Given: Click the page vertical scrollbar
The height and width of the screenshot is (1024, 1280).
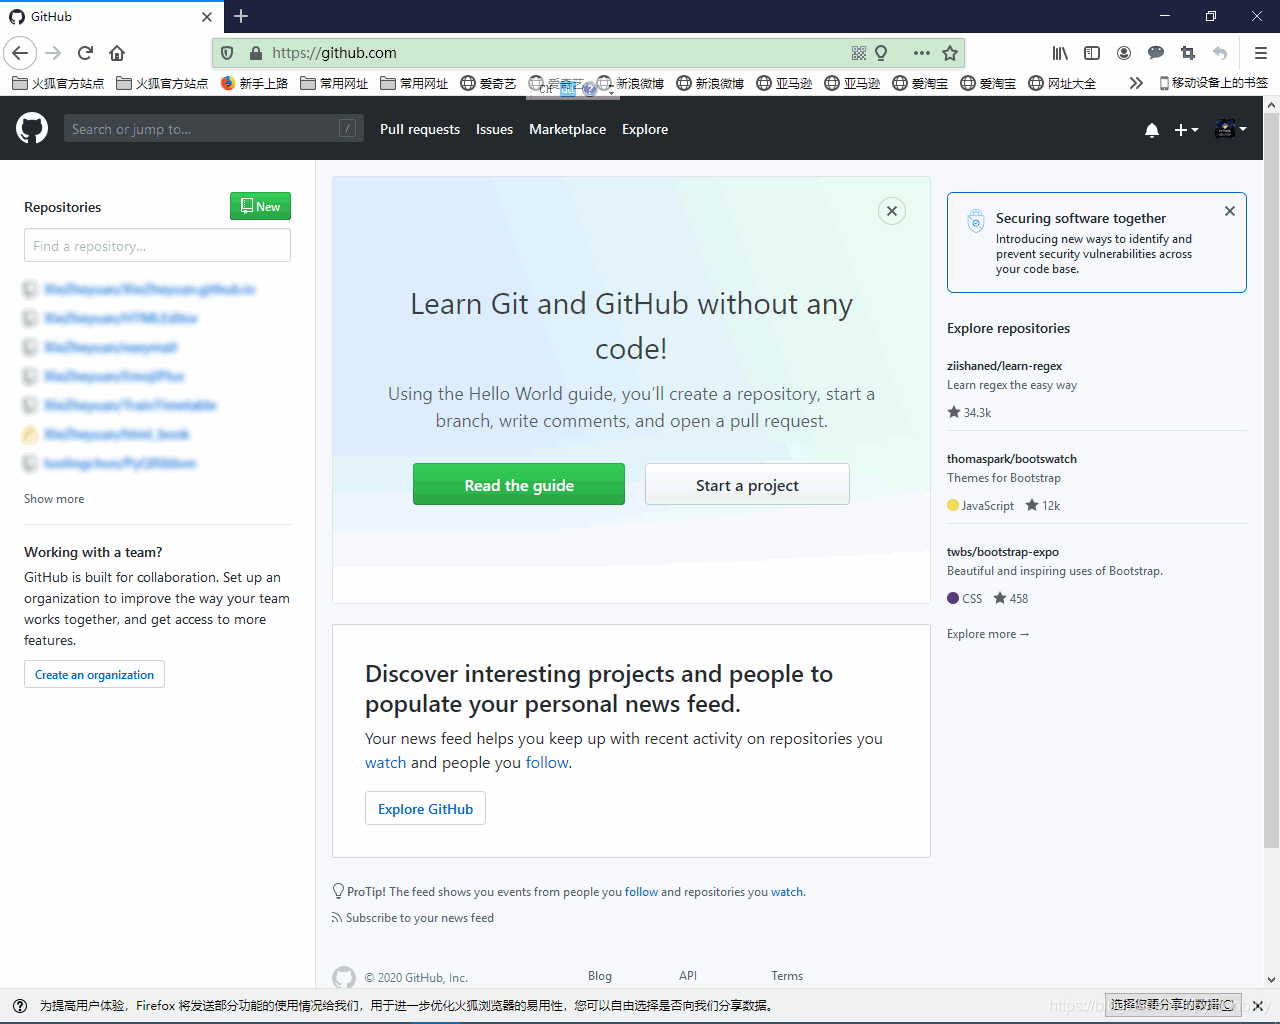Looking at the screenshot, I should coord(1271,482).
